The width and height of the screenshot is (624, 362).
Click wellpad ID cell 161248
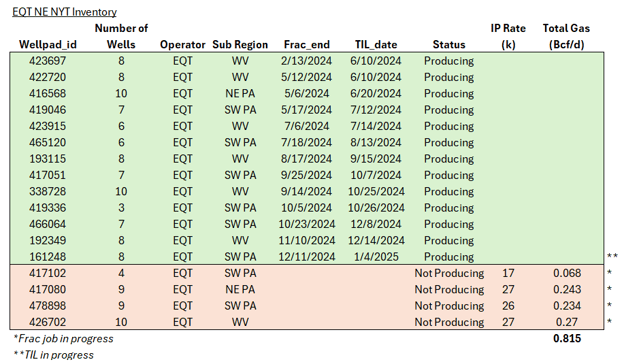[48, 257]
